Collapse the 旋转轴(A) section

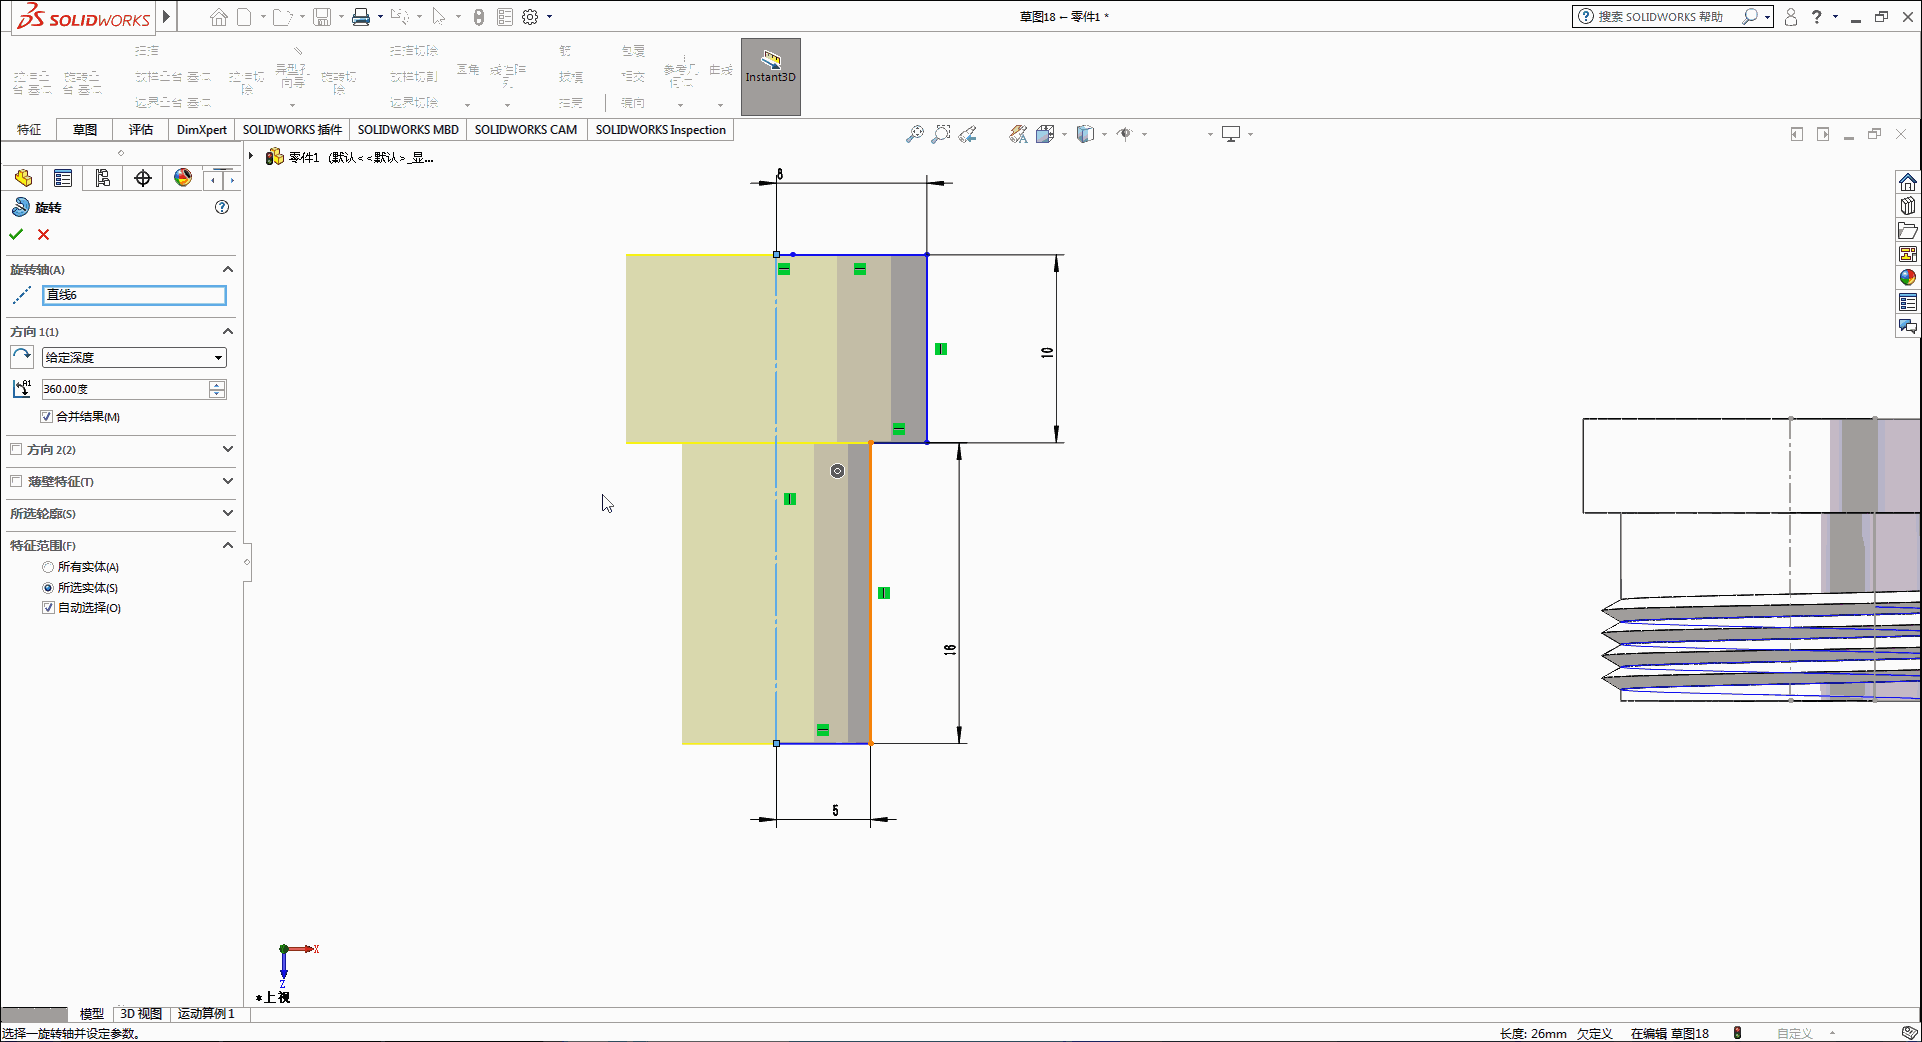click(x=228, y=269)
